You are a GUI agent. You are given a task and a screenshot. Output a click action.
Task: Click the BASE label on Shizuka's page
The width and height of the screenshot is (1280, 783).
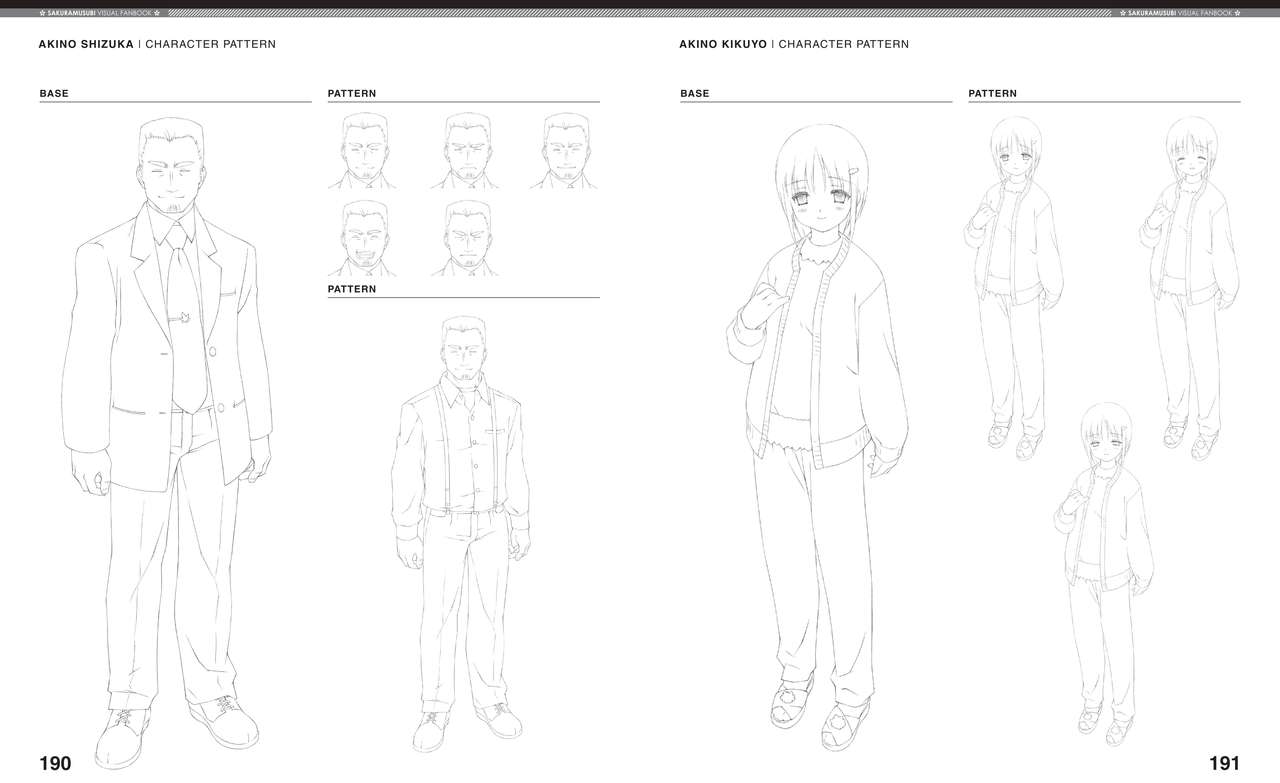(x=54, y=93)
